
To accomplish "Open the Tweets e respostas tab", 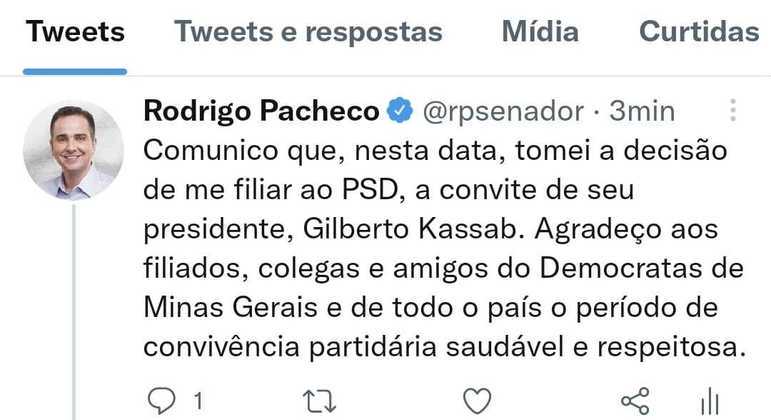I will click(x=308, y=32).
